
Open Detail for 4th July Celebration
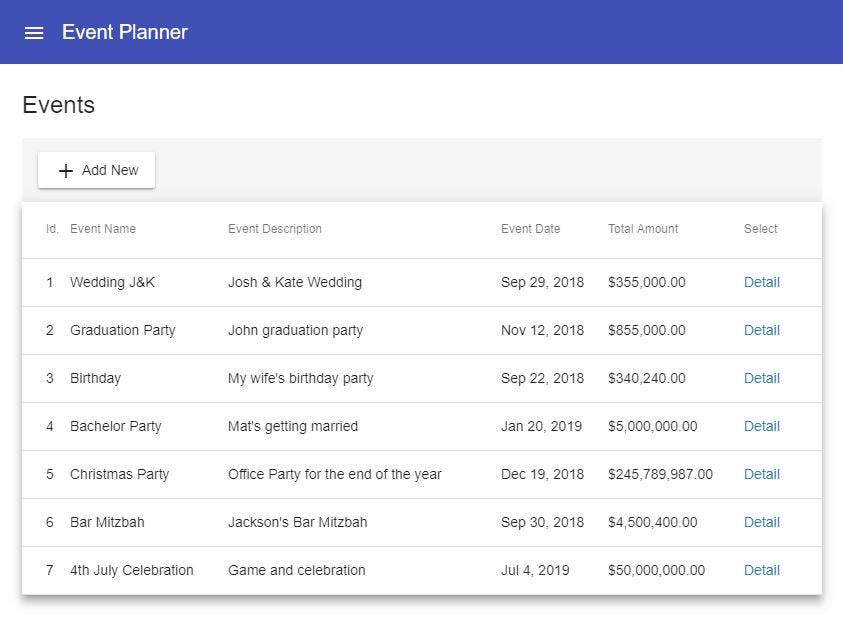761,570
